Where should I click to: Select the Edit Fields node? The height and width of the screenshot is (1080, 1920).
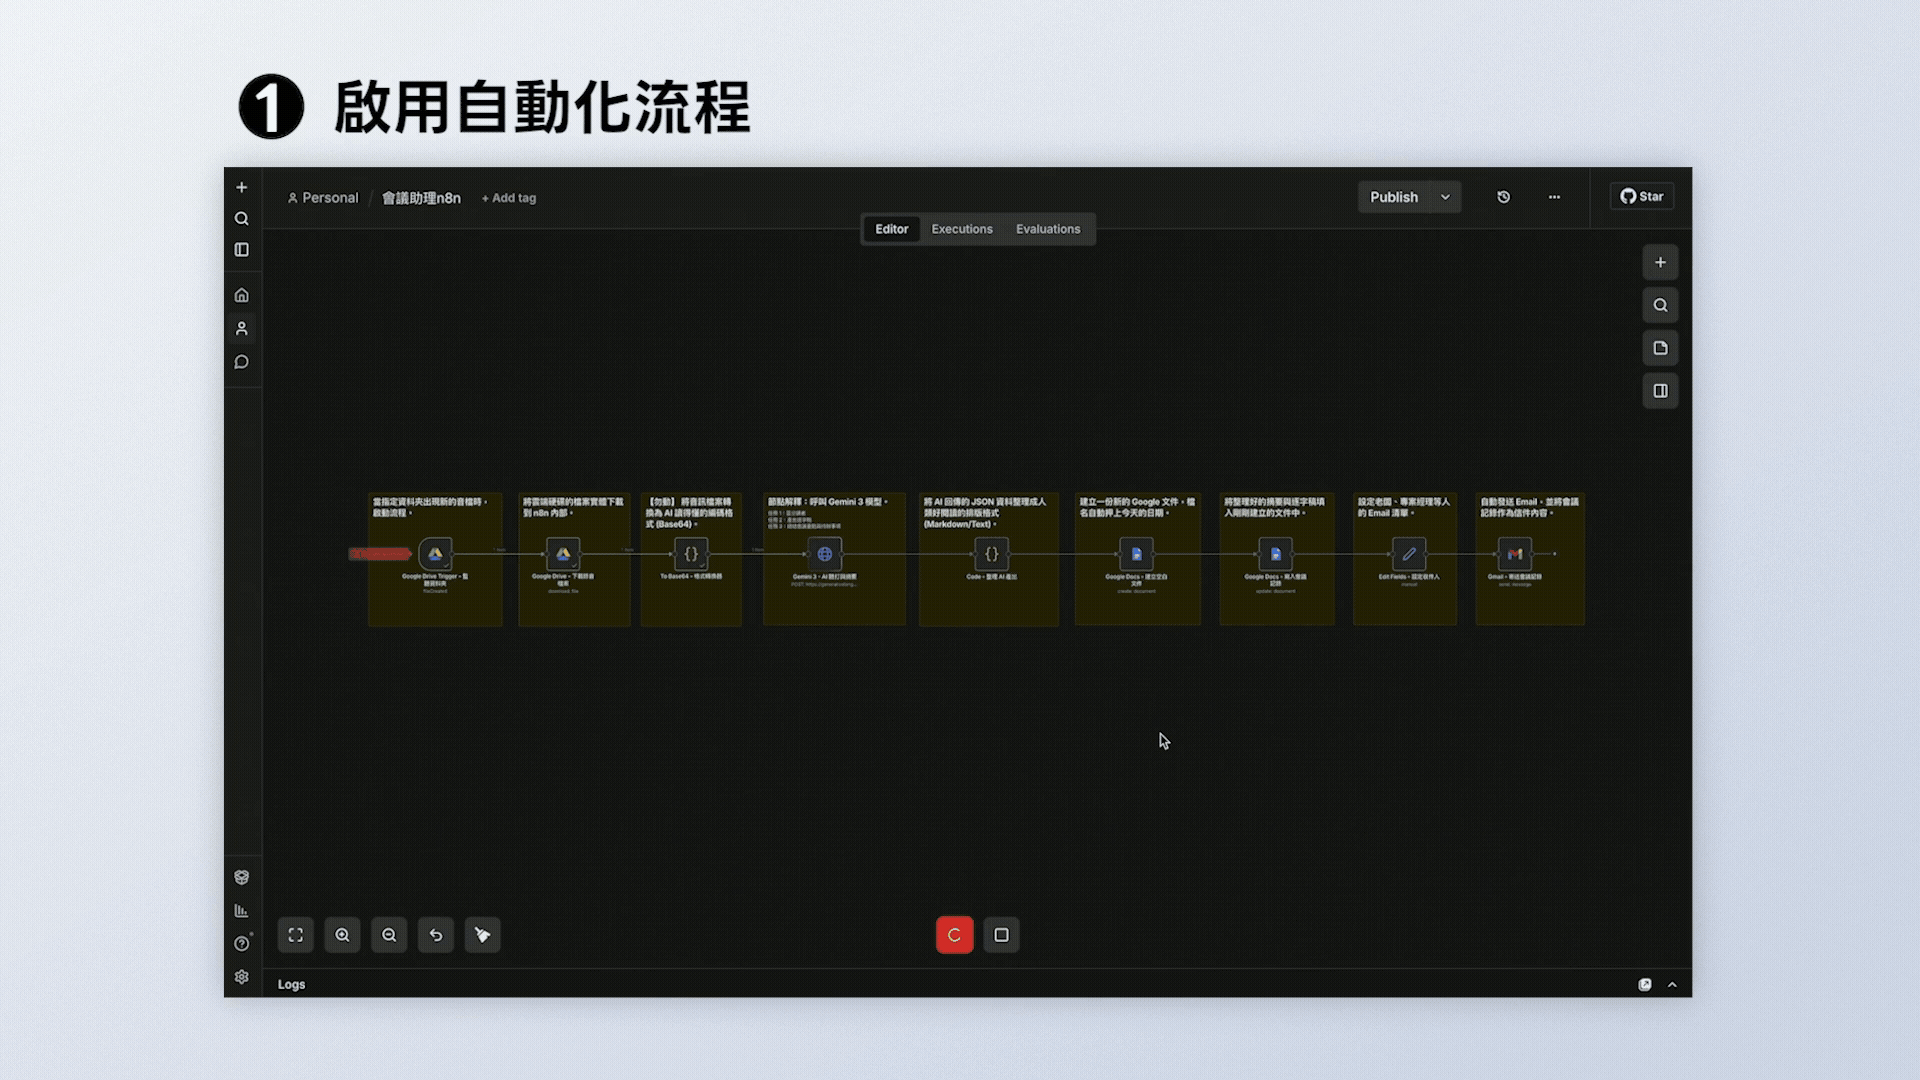coord(1409,554)
